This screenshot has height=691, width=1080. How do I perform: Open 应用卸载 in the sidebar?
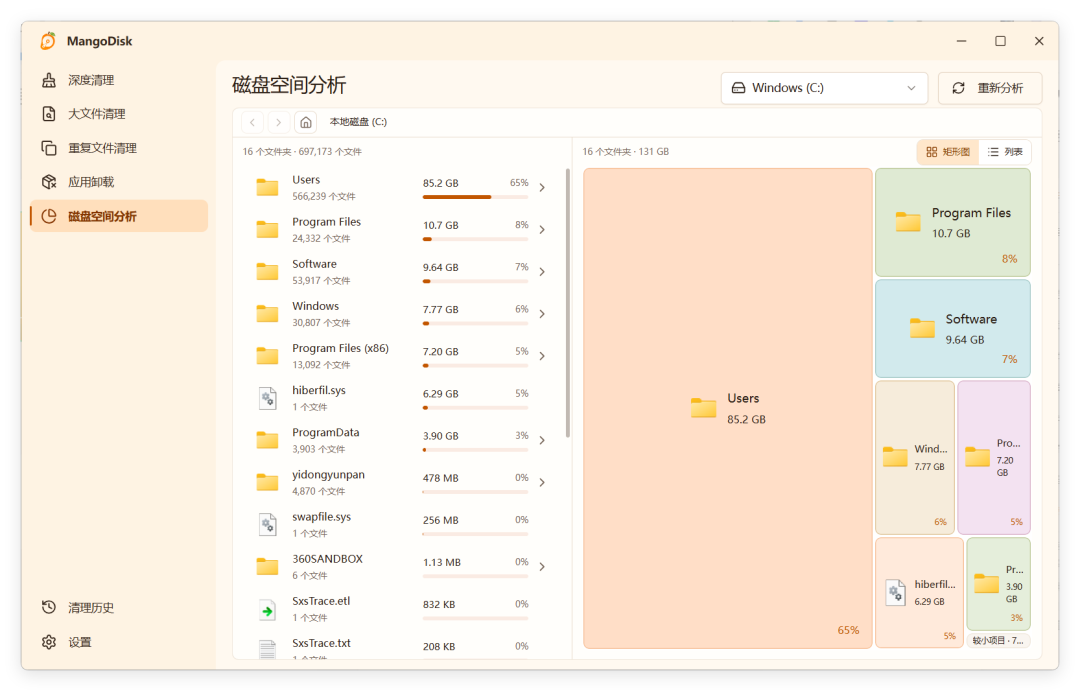pos(119,182)
